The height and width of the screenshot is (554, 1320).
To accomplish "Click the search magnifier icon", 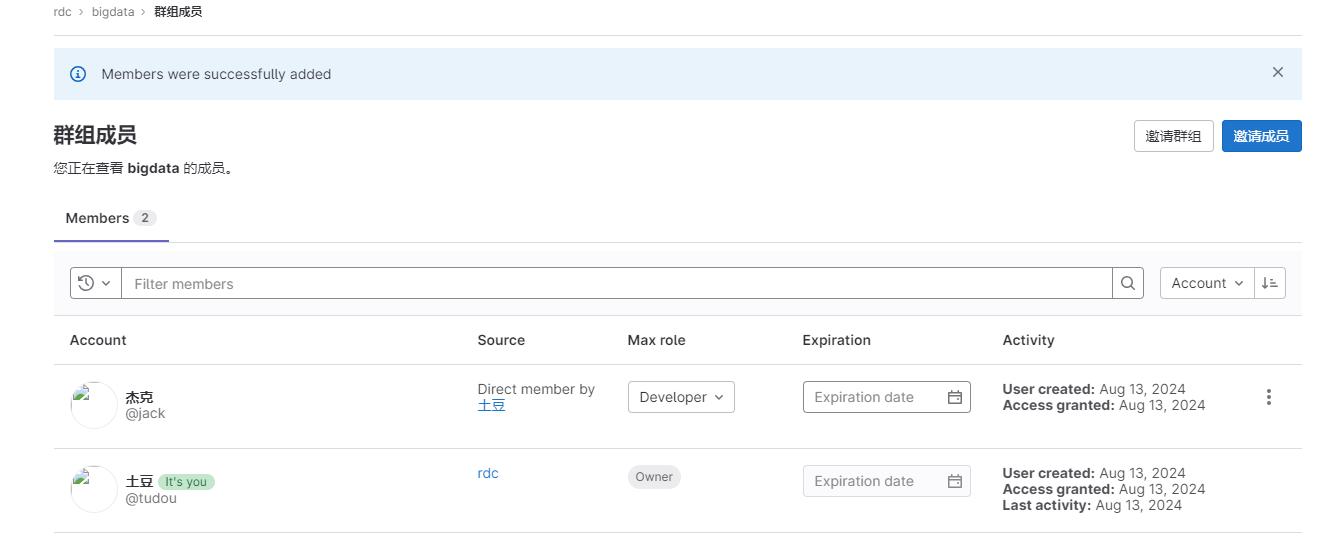I will coord(1127,283).
